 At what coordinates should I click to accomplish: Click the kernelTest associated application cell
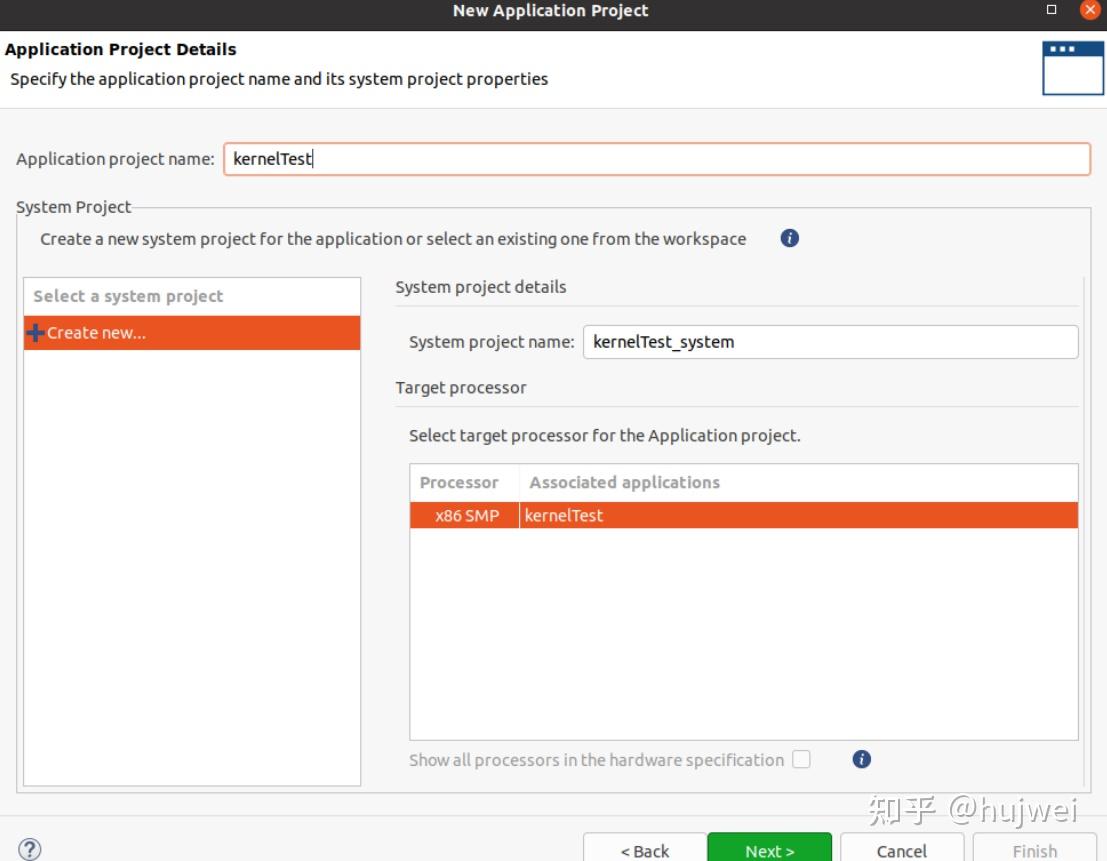click(564, 516)
